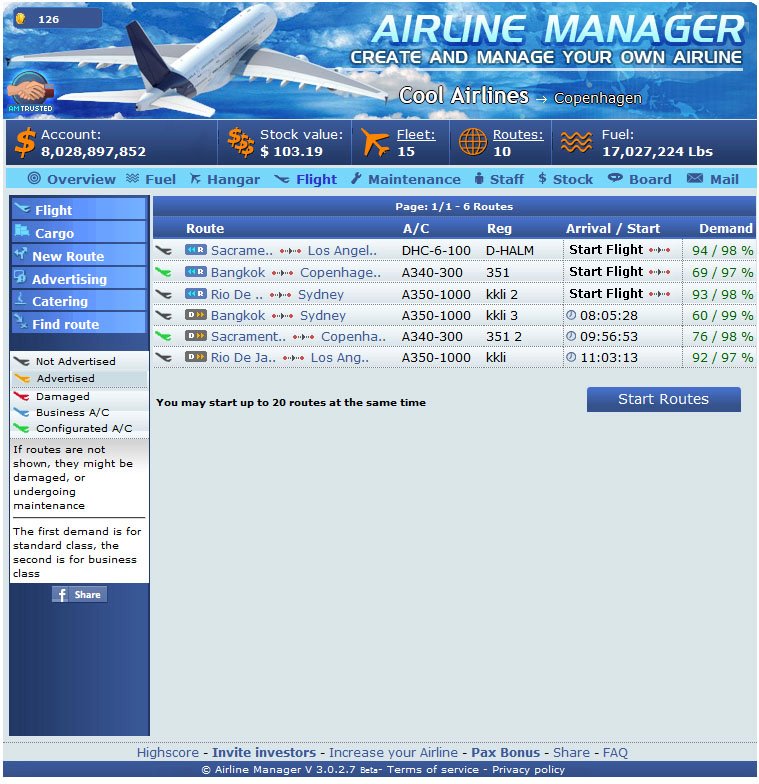Open Catering in the sidebar
This screenshot has height=784, width=759.
point(78,300)
